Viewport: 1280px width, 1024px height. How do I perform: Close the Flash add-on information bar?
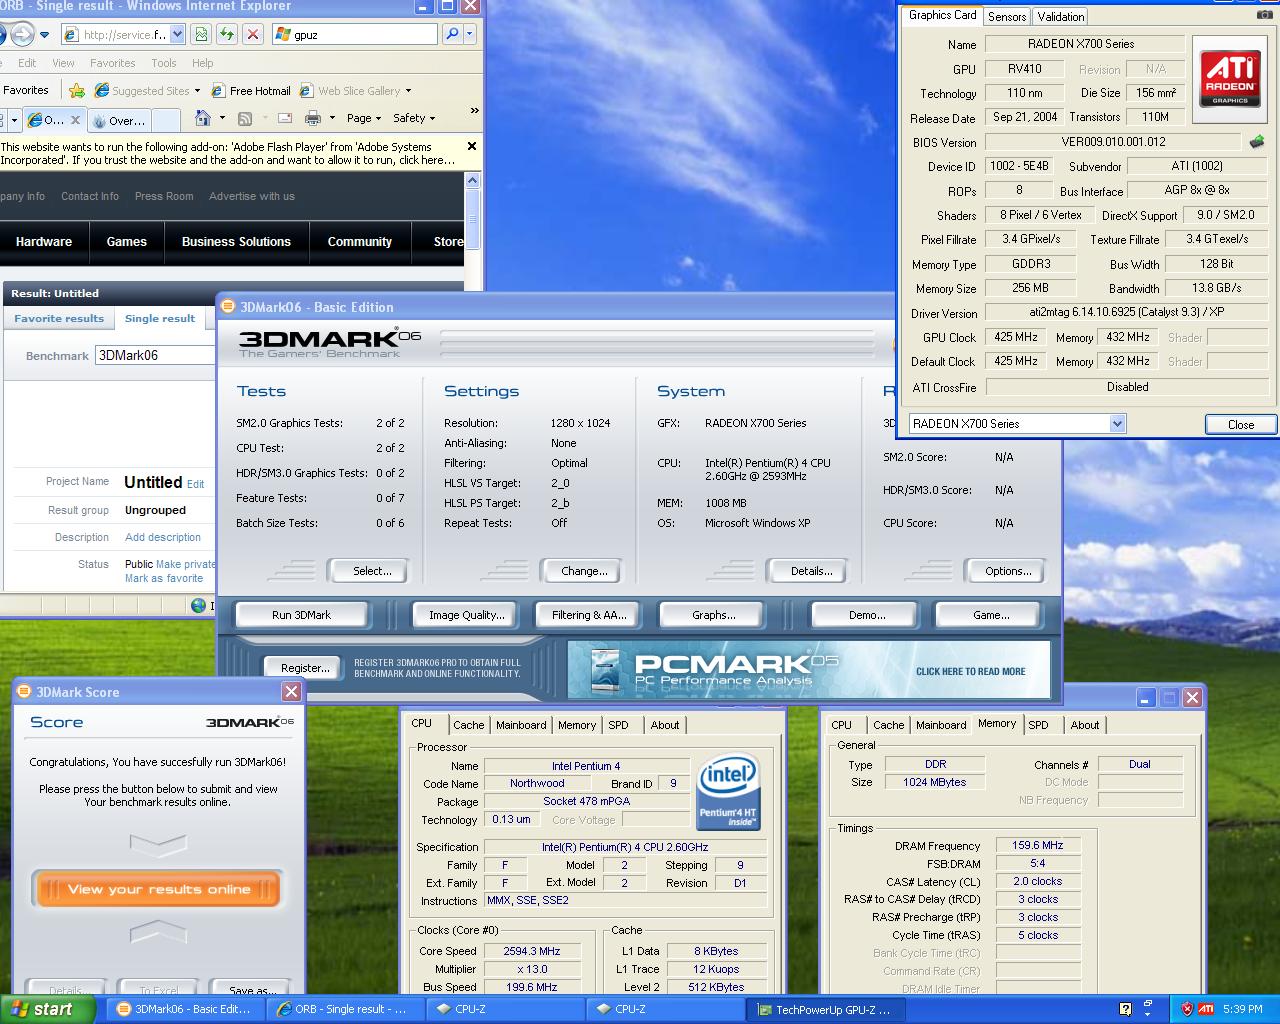[x=472, y=146]
